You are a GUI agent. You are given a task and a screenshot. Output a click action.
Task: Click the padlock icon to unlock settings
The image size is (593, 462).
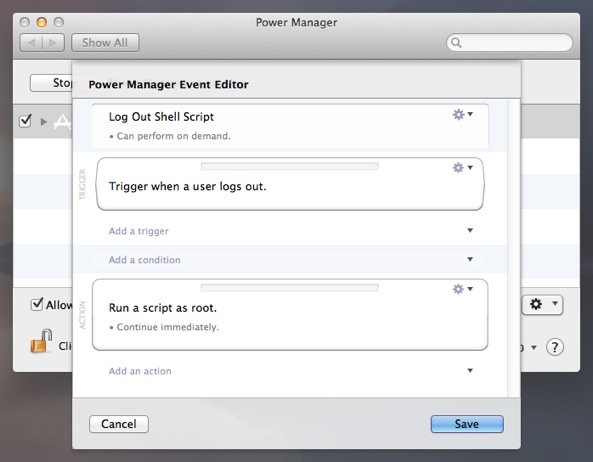click(41, 341)
